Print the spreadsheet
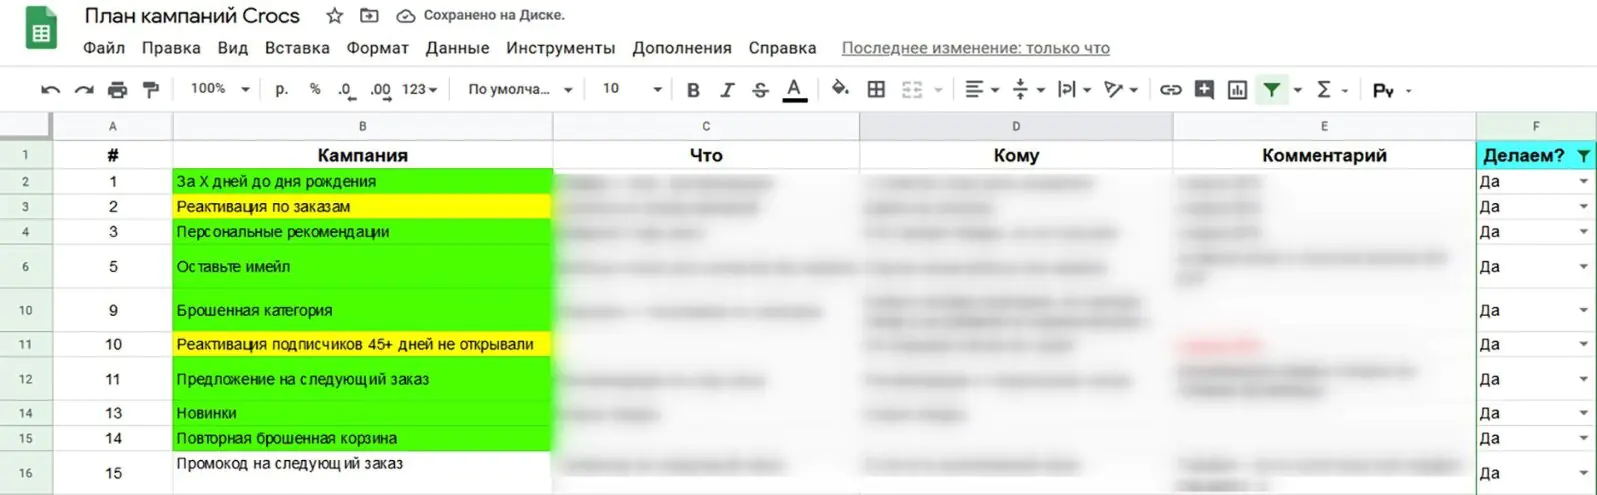The height and width of the screenshot is (495, 1597). point(117,90)
